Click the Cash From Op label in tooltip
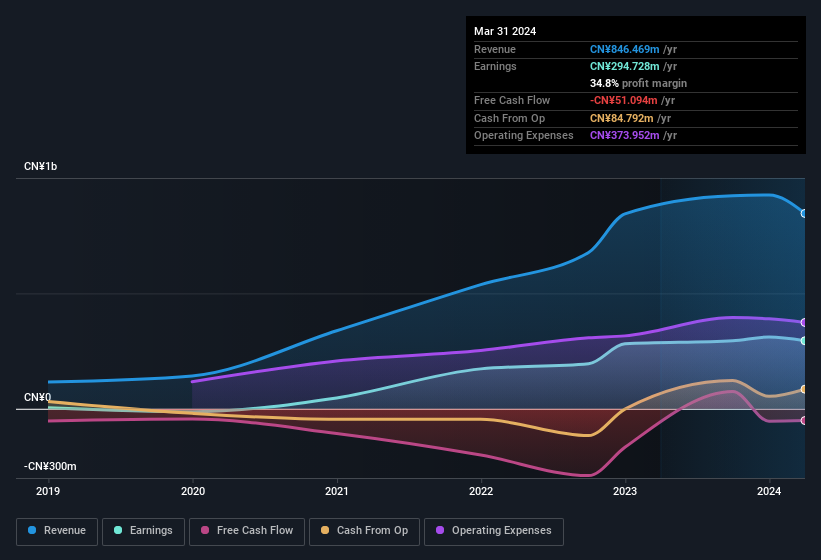This screenshot has height=560, width=821. tap(509, 118)
